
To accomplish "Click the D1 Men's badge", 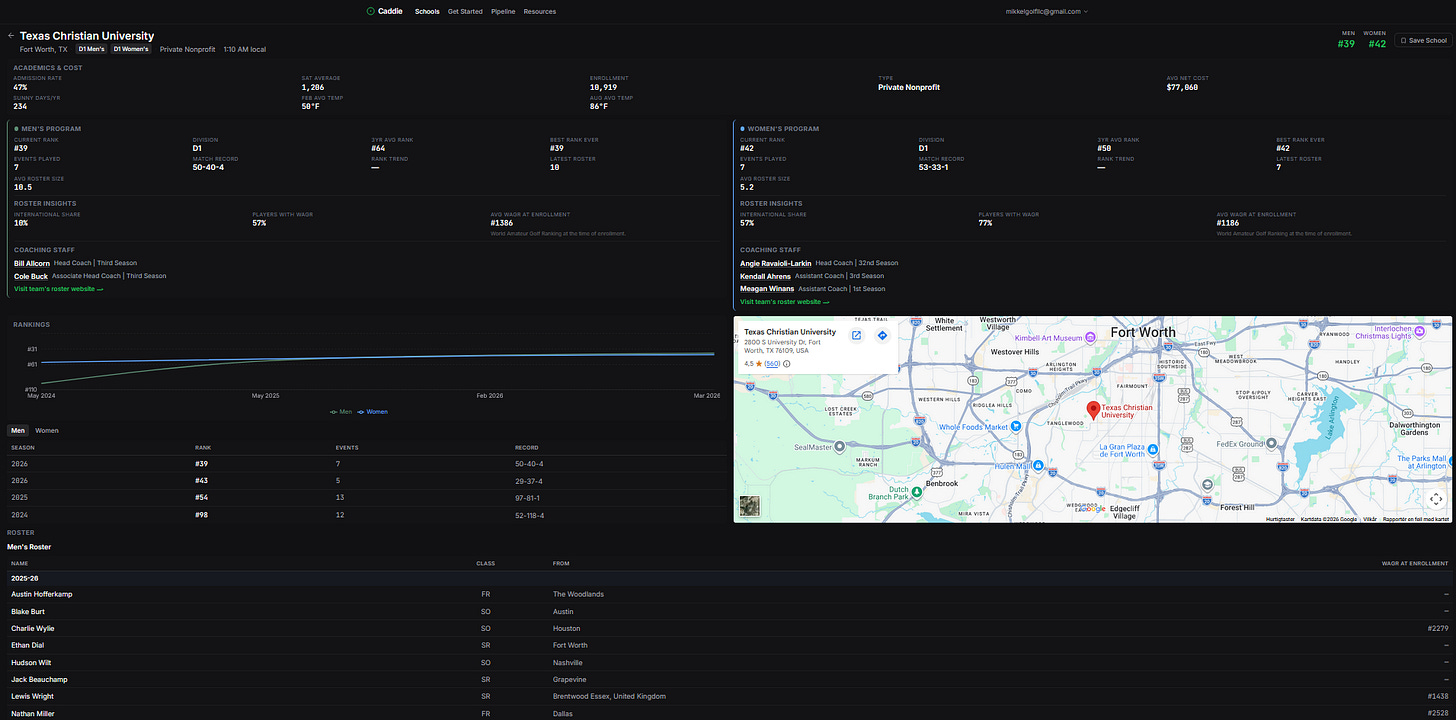I will click(x=92, y=49).
